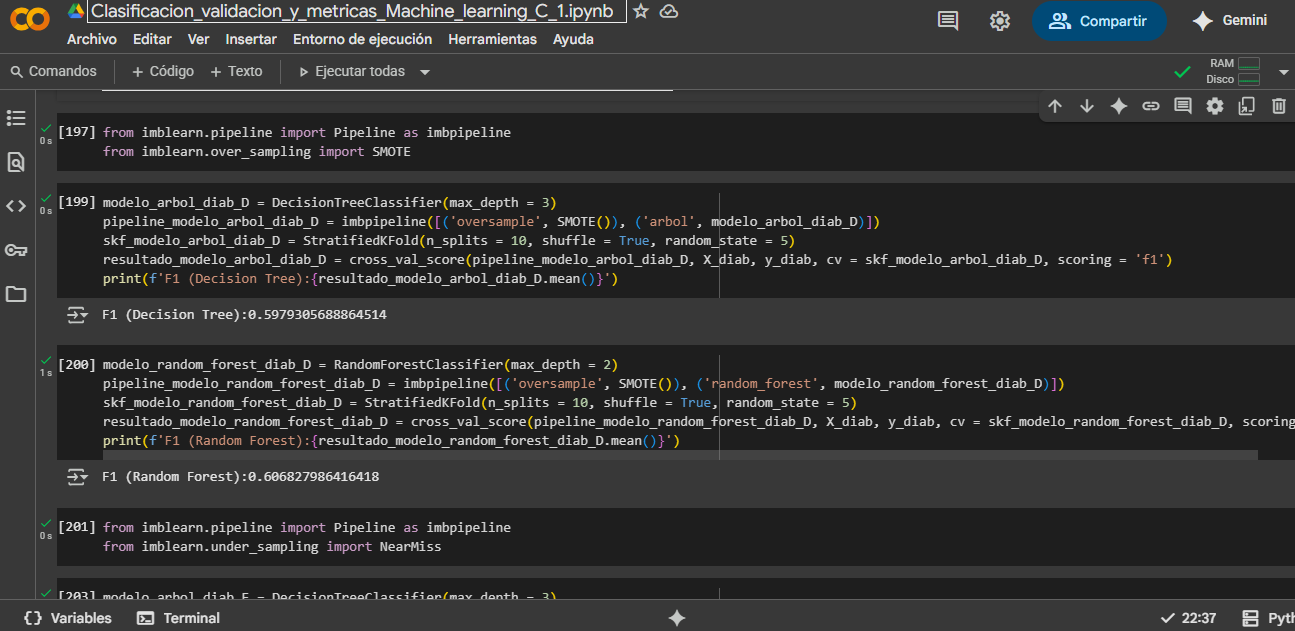Toggle output icon beside F1 (Random Forest) result
Viewport: 1295px width, 631px height.
[x=77, y=477]
